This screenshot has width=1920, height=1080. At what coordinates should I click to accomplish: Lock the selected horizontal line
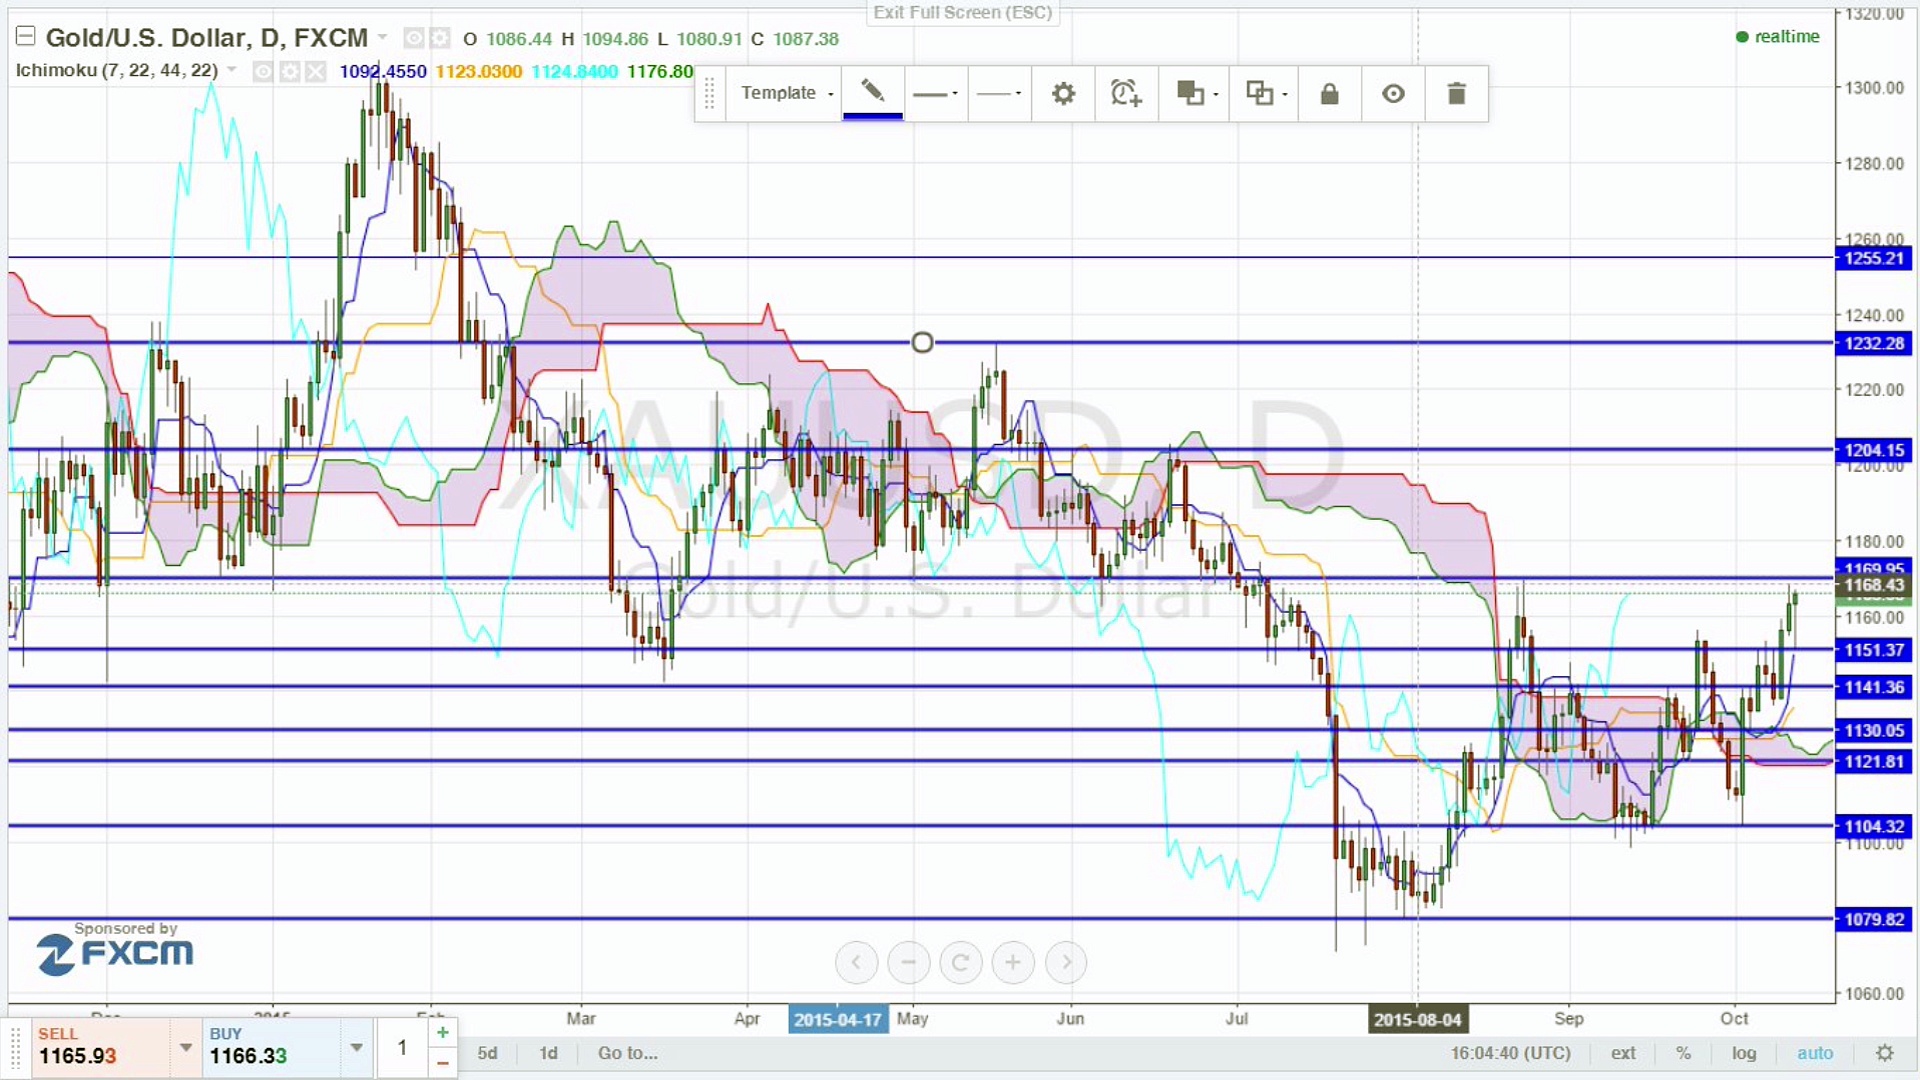(1329, 94)
